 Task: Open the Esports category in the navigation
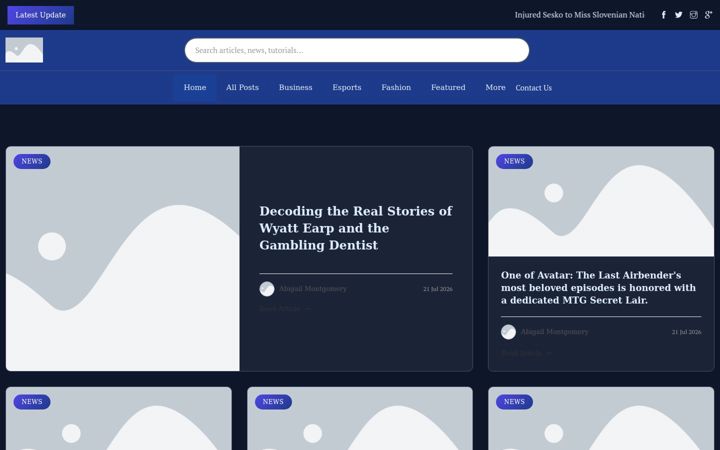point(347,87)
